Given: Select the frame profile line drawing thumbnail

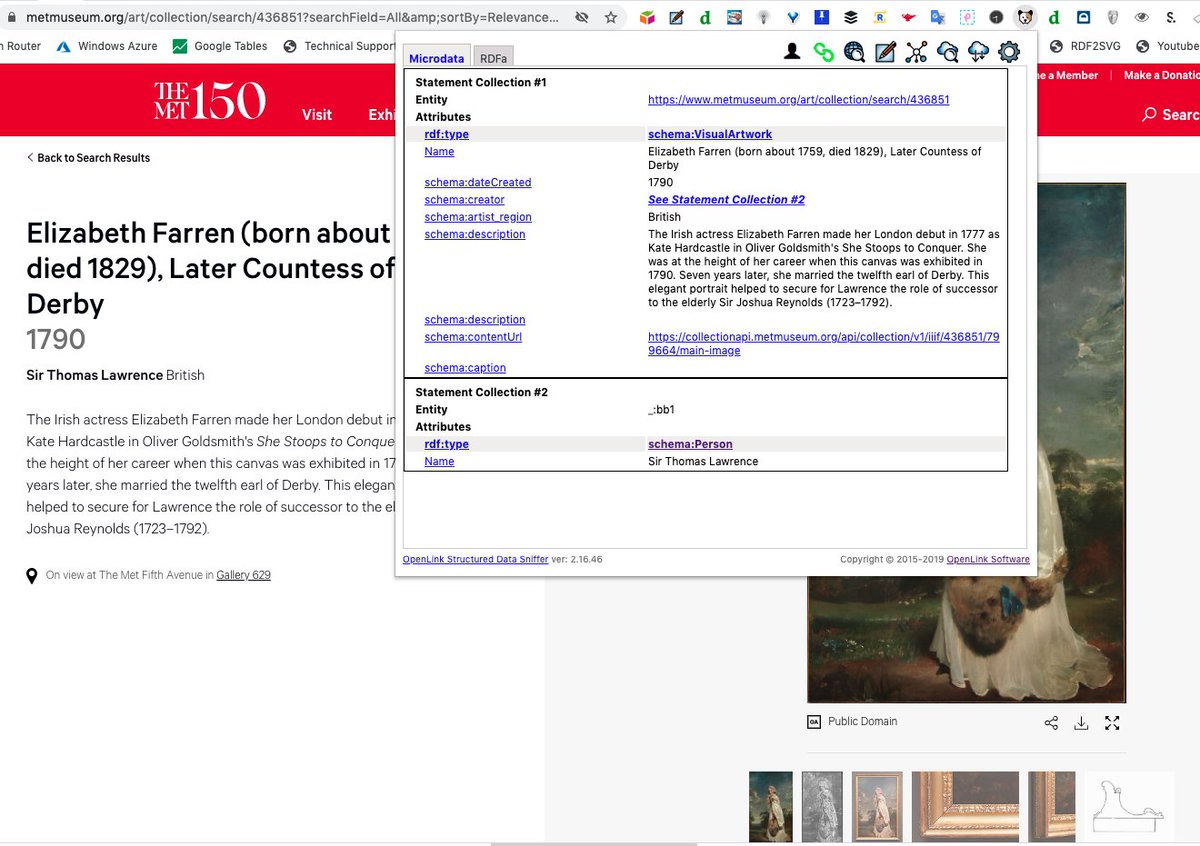Looking at the screenshot, I should click(x=1130, y=806).
